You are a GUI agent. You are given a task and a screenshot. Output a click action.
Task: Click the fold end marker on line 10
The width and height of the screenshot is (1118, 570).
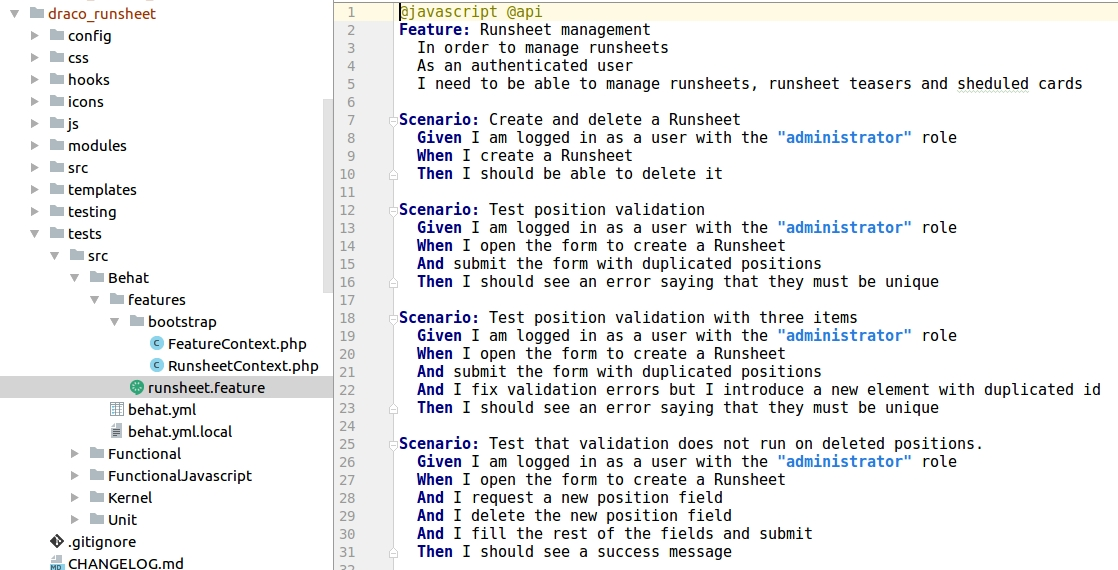[393, 174]
